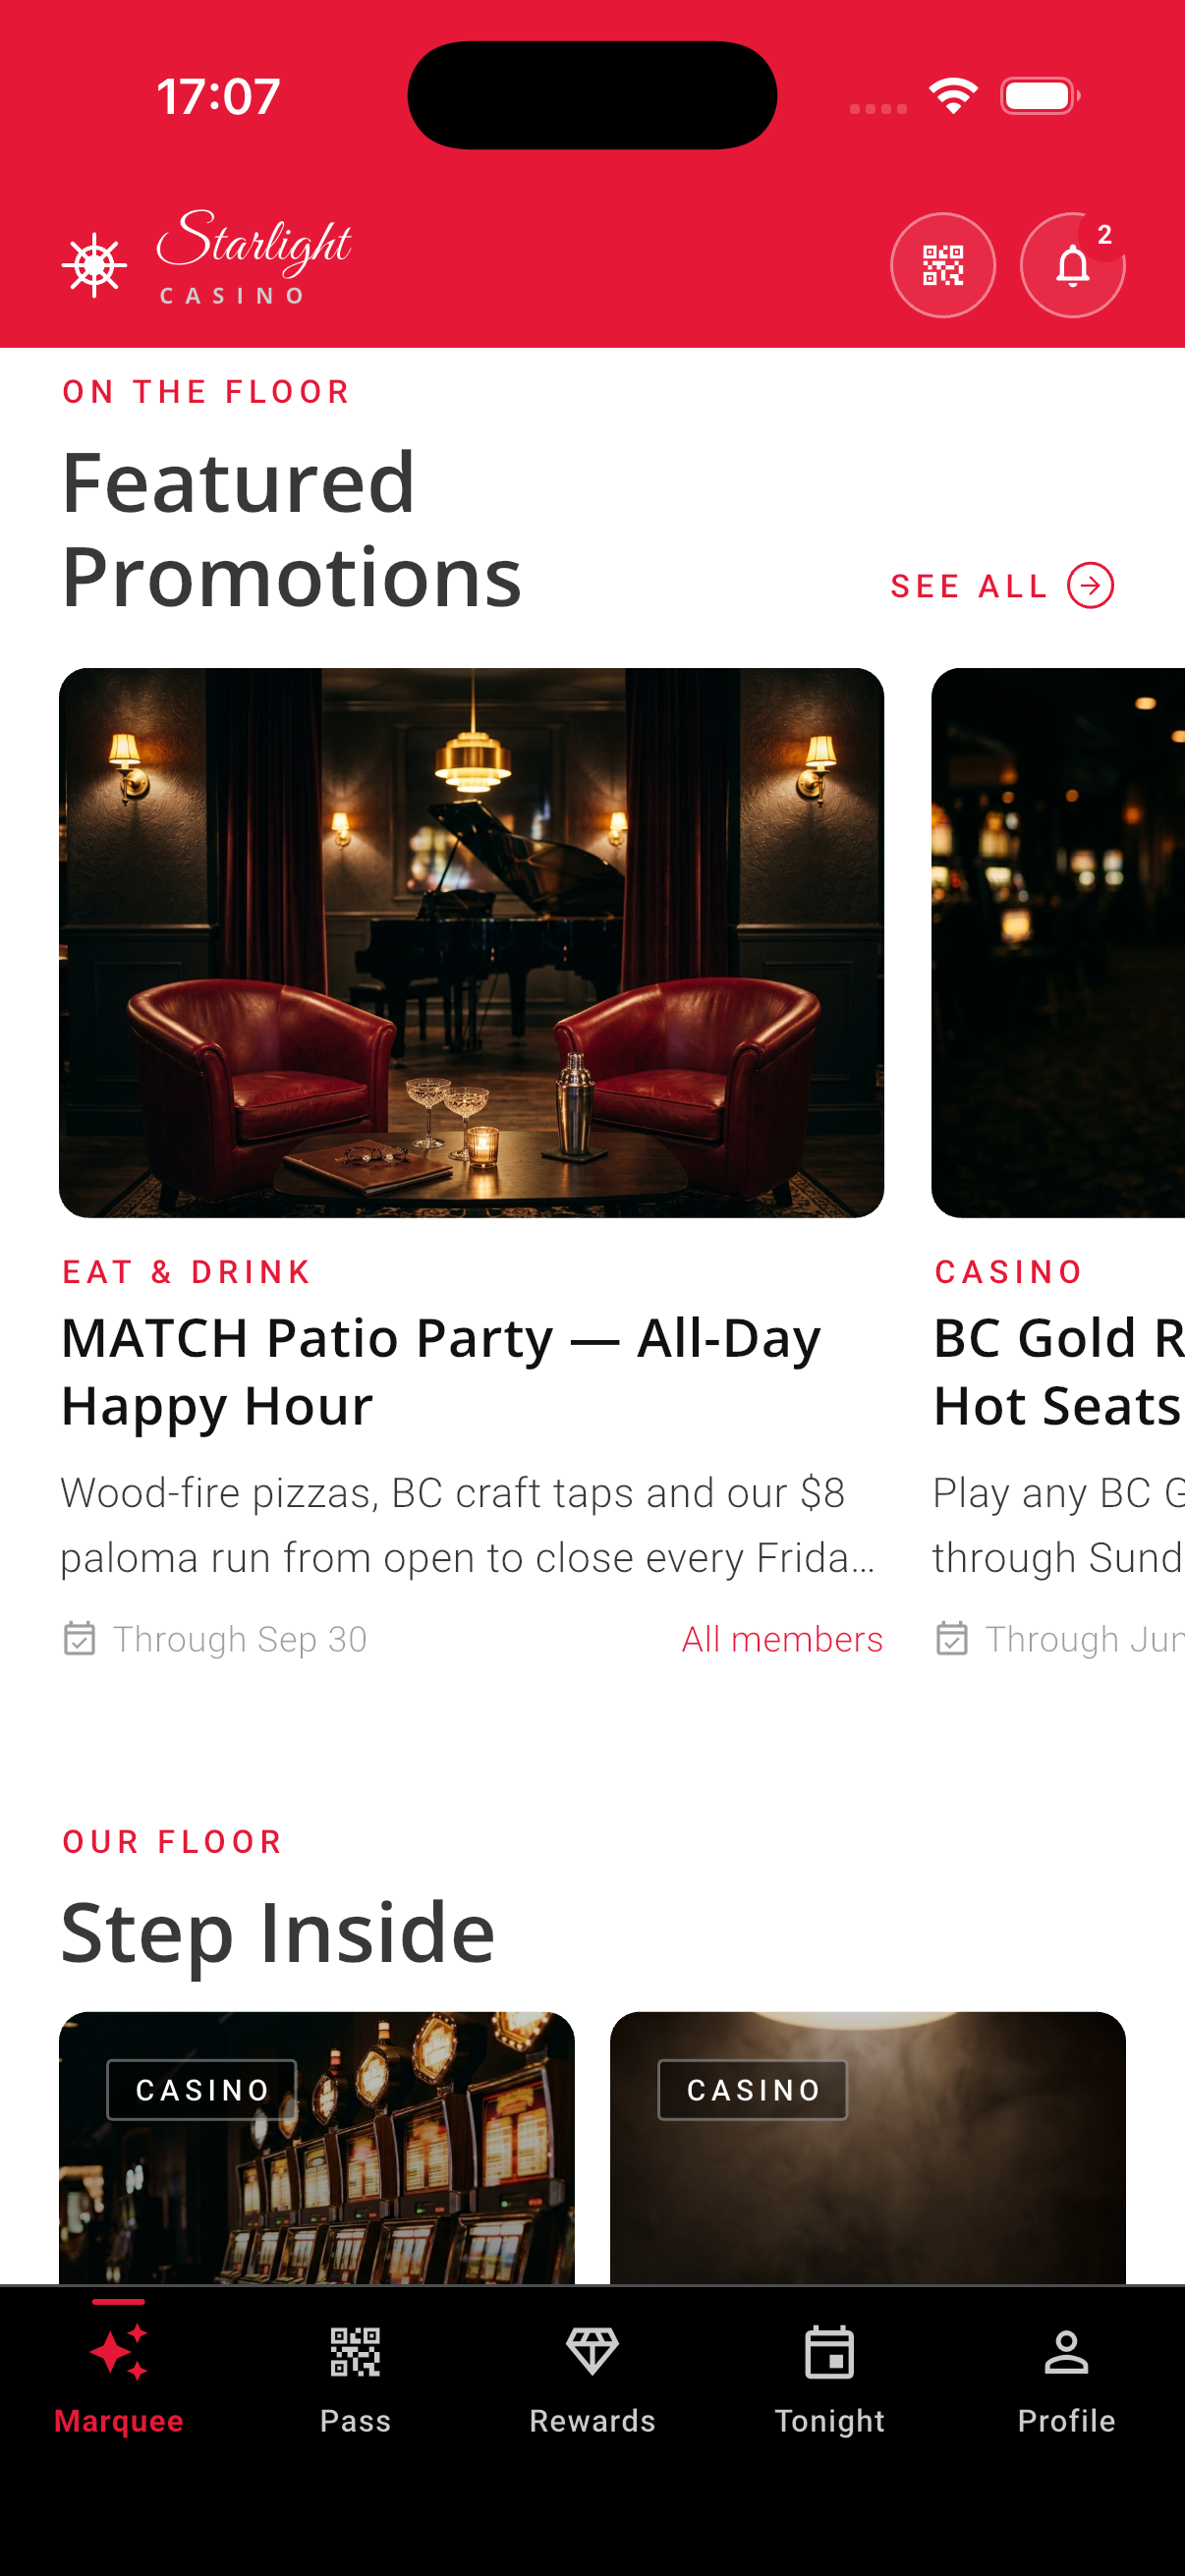Tap the Rewards diamond icon
Screen dimensions: 1185x2576
[592, 2351]
